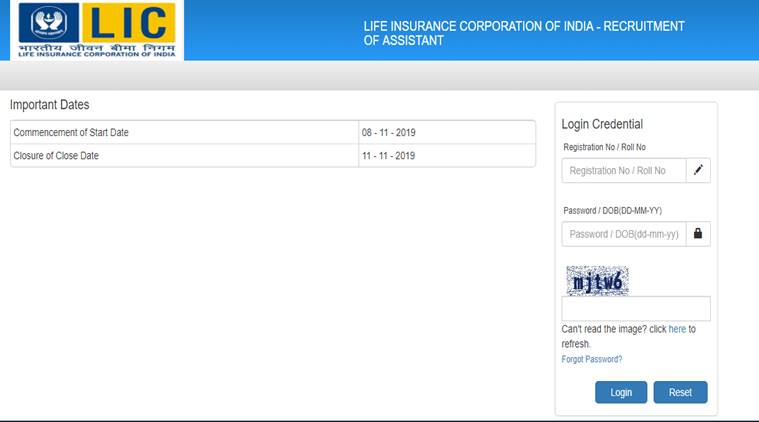Click the mjtw6 captcha image
This screenshot has height=422, width=759.
[x=597, y=281]
